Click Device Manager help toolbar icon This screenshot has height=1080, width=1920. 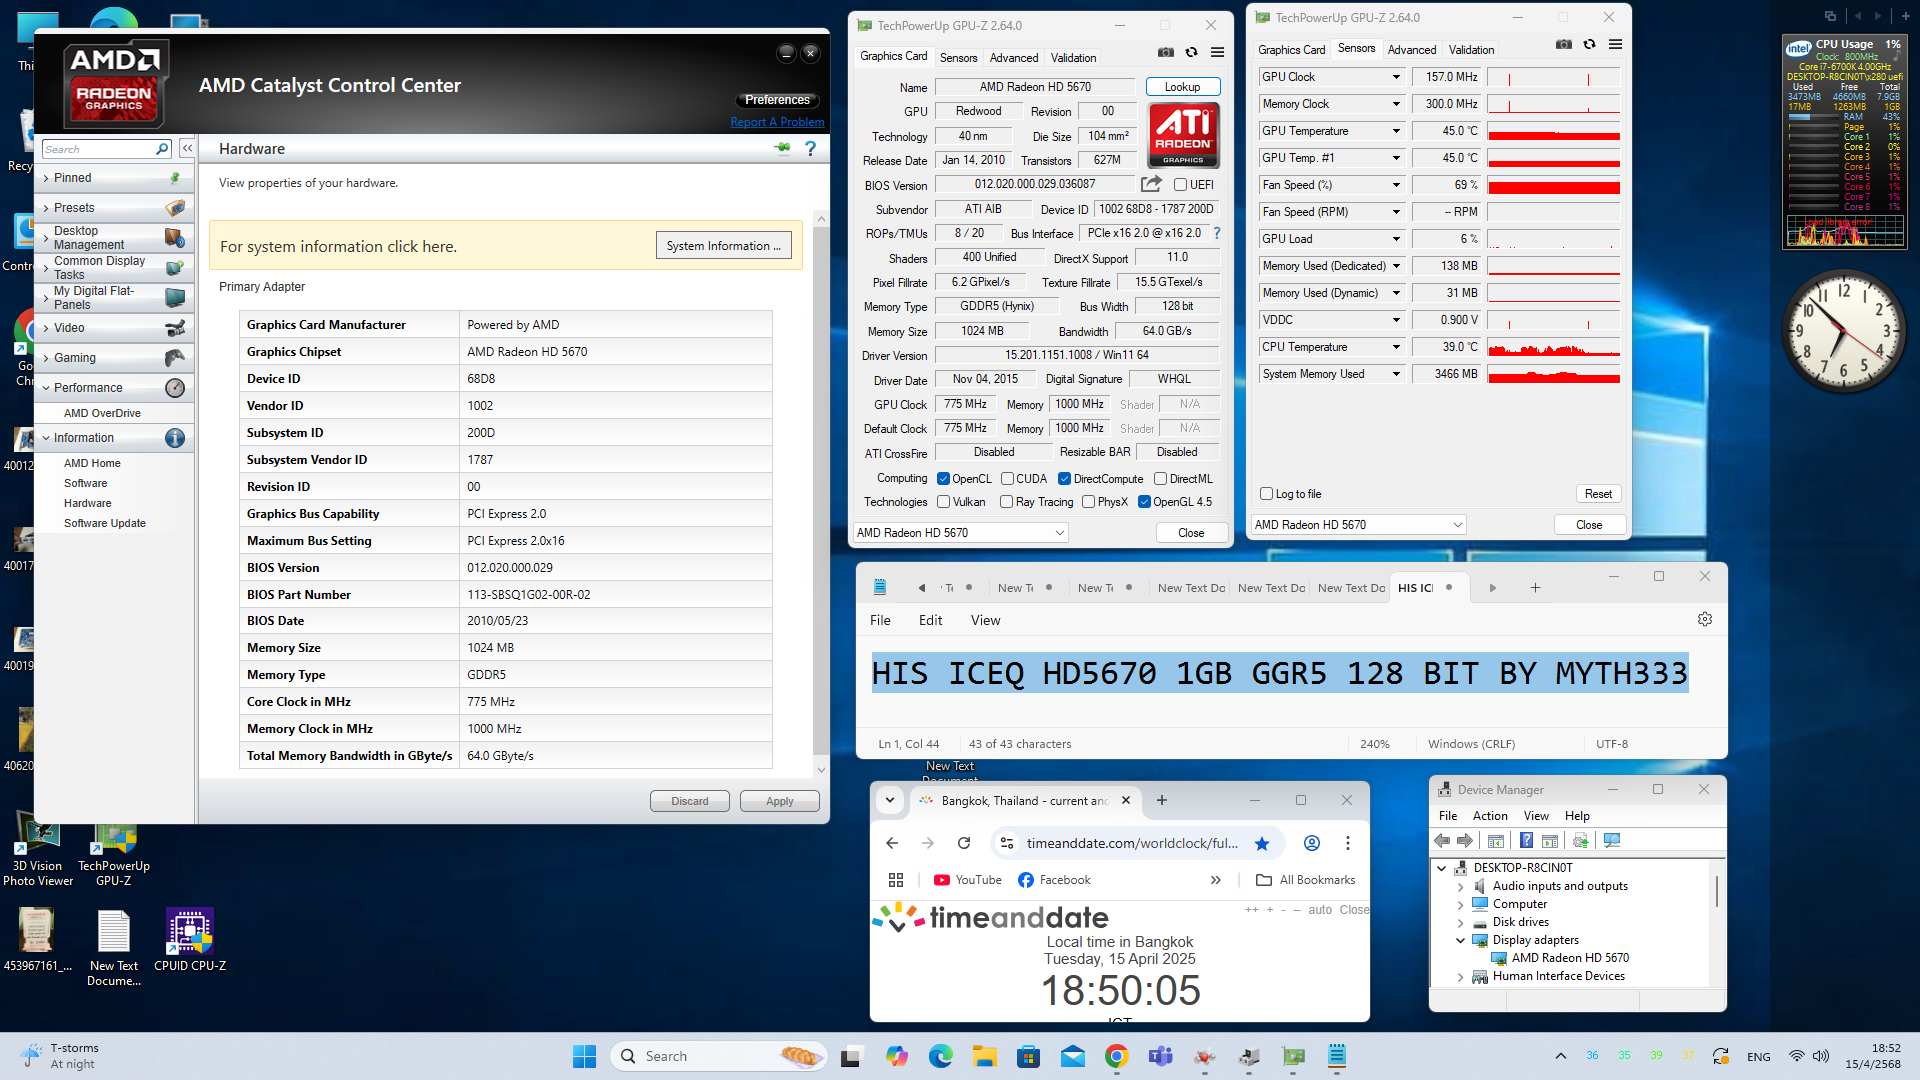tap(1526, 841)
